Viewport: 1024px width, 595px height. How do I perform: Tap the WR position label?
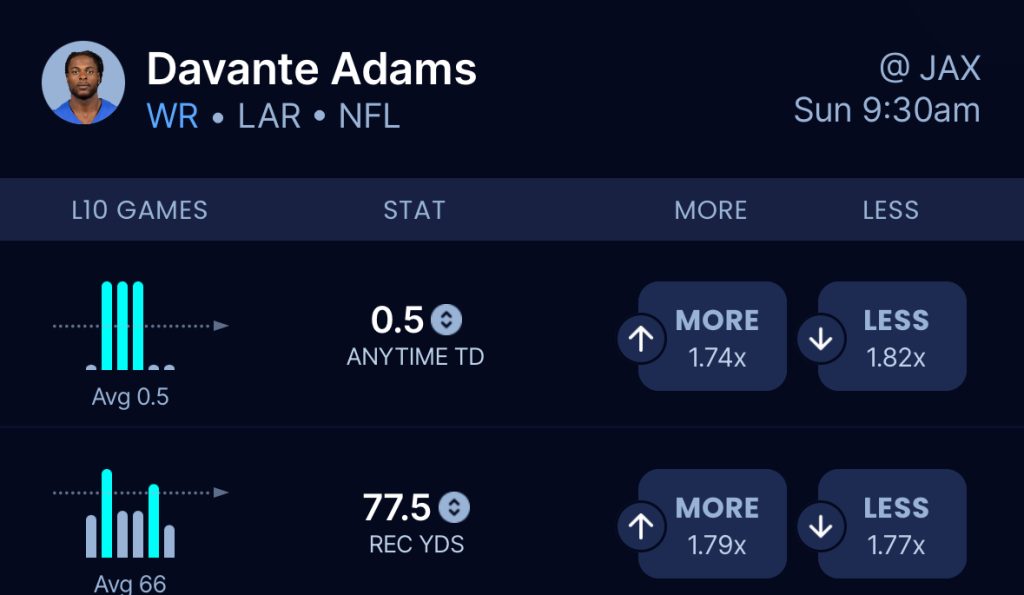(173, 116)
